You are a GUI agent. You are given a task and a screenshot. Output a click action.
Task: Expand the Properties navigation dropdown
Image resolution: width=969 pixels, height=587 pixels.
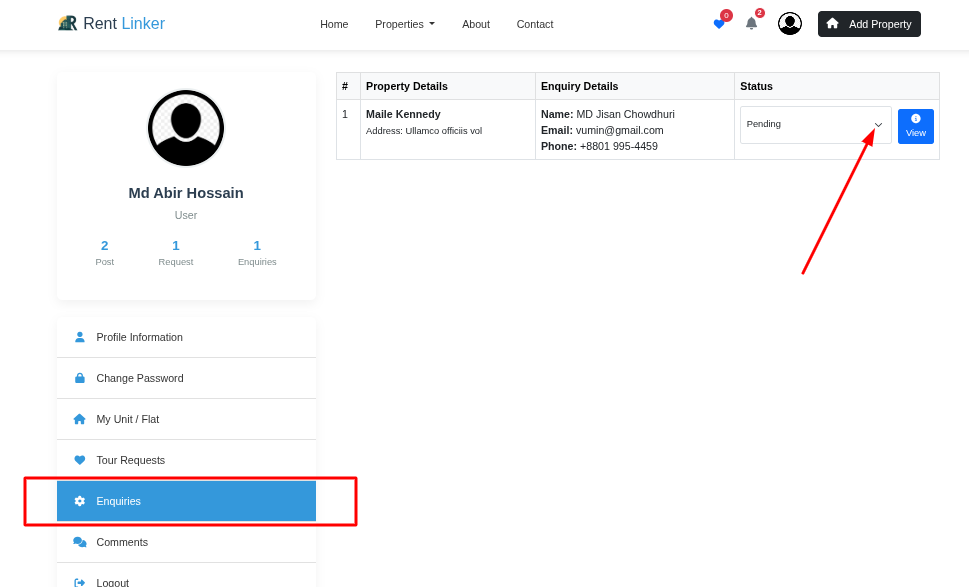pos(404,24)
